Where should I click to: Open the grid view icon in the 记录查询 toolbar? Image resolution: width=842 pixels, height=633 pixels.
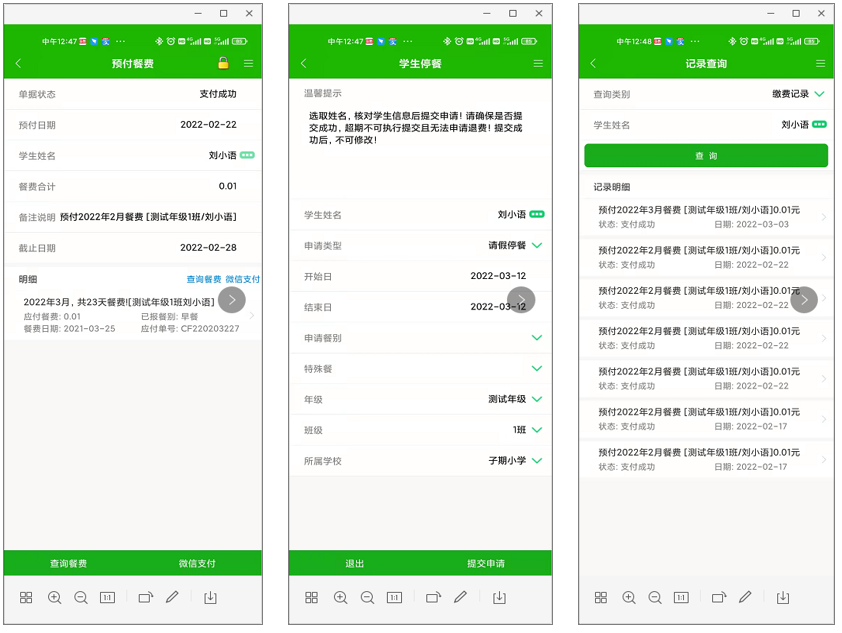tap(601, 598)
